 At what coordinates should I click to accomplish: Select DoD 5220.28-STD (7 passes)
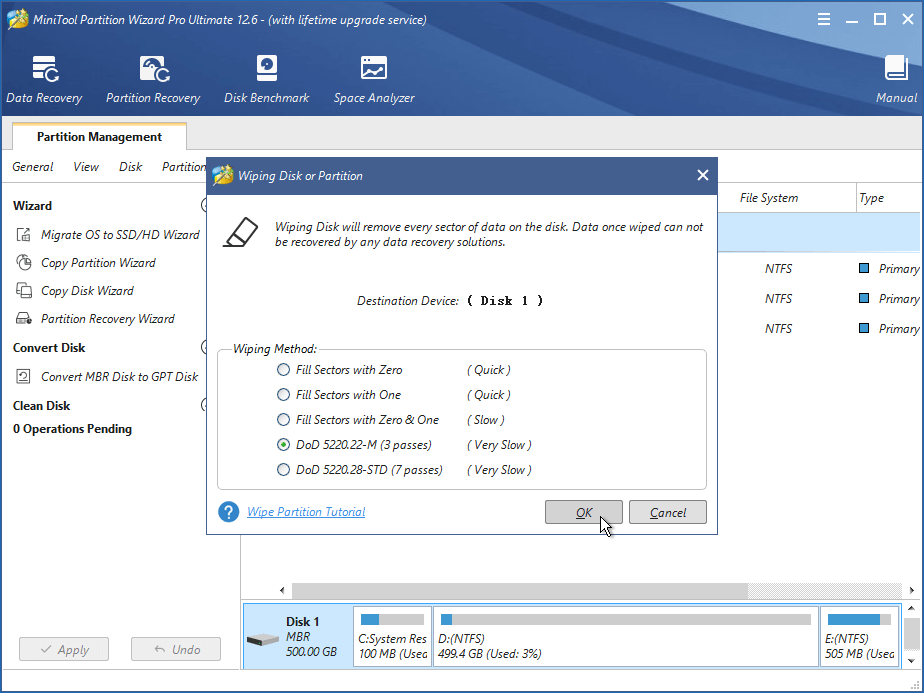(x=283, y=470)
